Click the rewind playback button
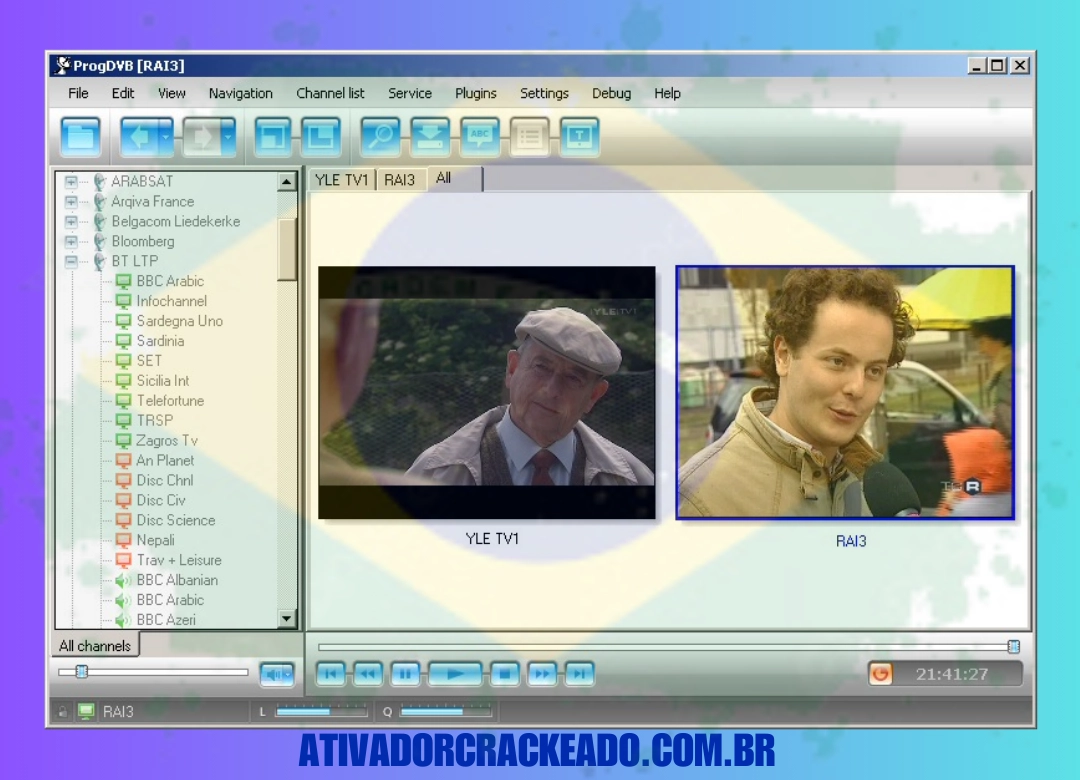The width and height of the screenshot is (1080, 780). point(368,673)
